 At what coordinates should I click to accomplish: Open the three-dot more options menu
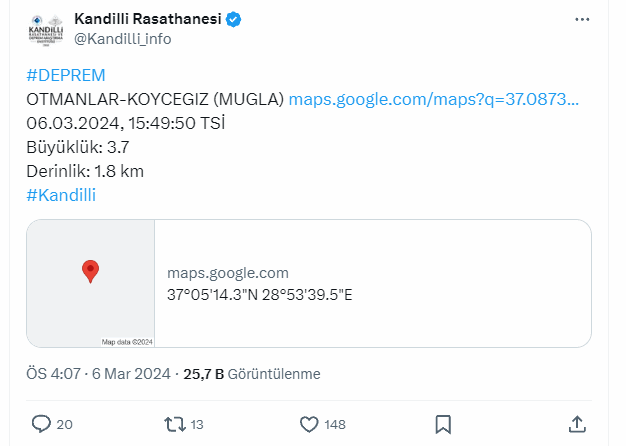pos(582,20)
